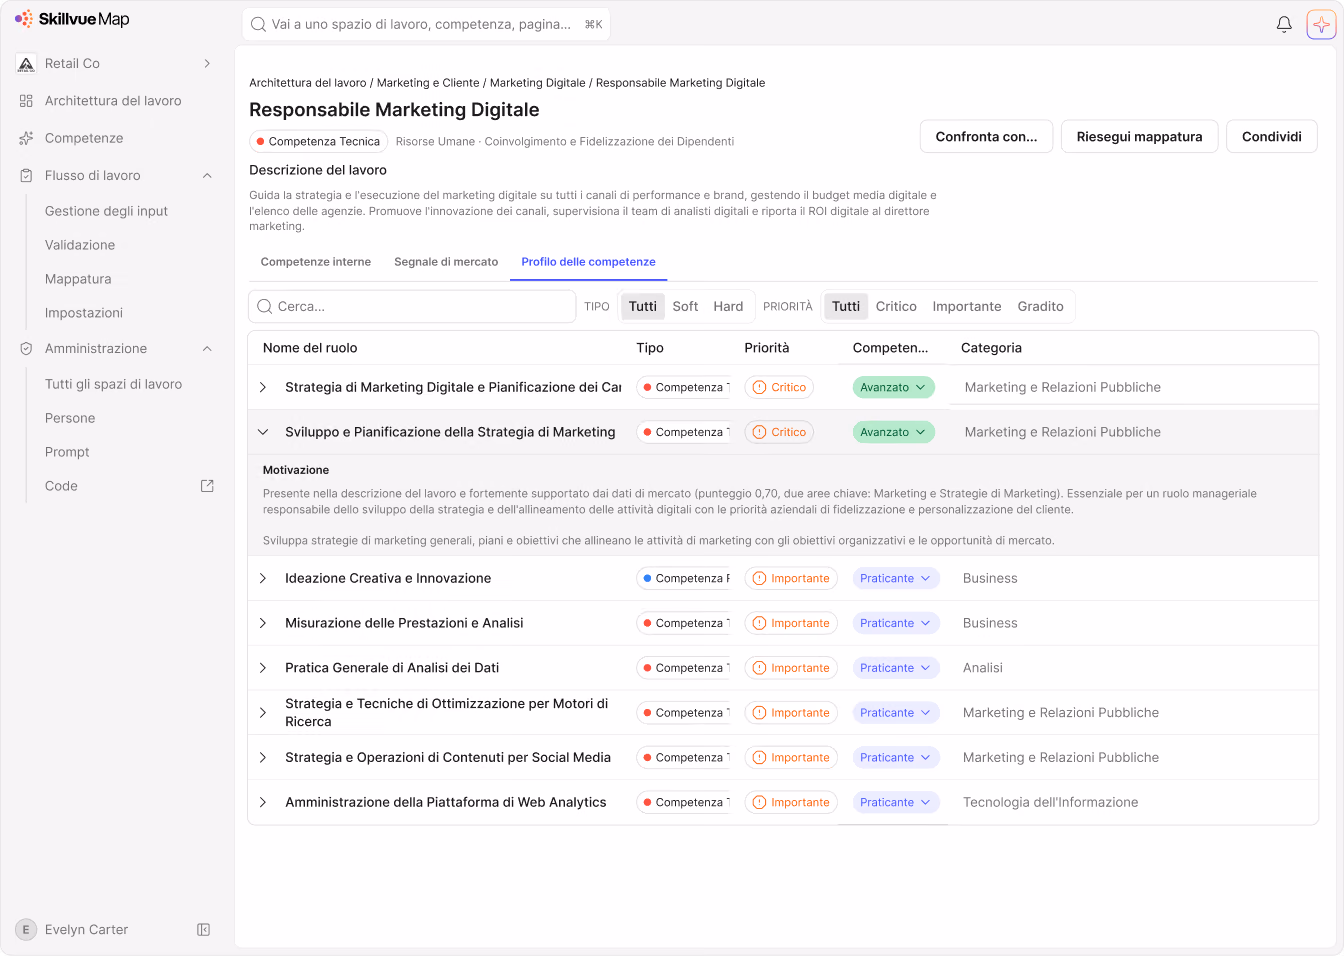This screenshot has height=956, width=1344.
Task: Click the Retail Co workspace logo icon
Action: (27, 63)
